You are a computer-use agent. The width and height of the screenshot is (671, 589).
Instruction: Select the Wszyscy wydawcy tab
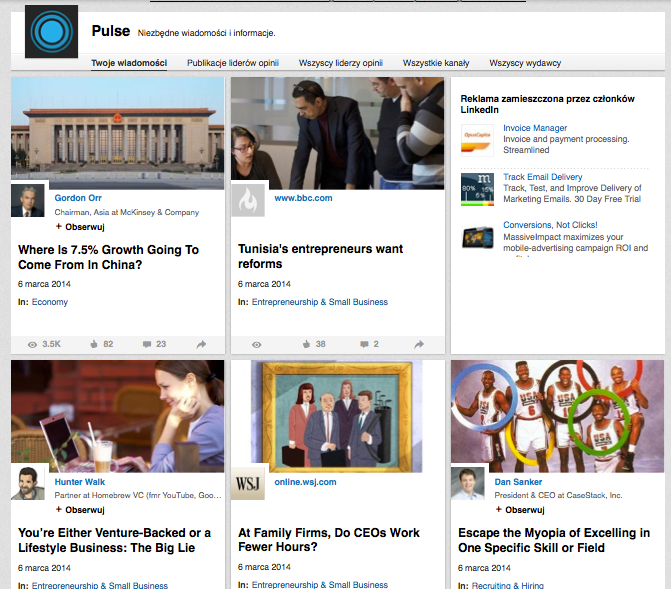click(525, 63)
